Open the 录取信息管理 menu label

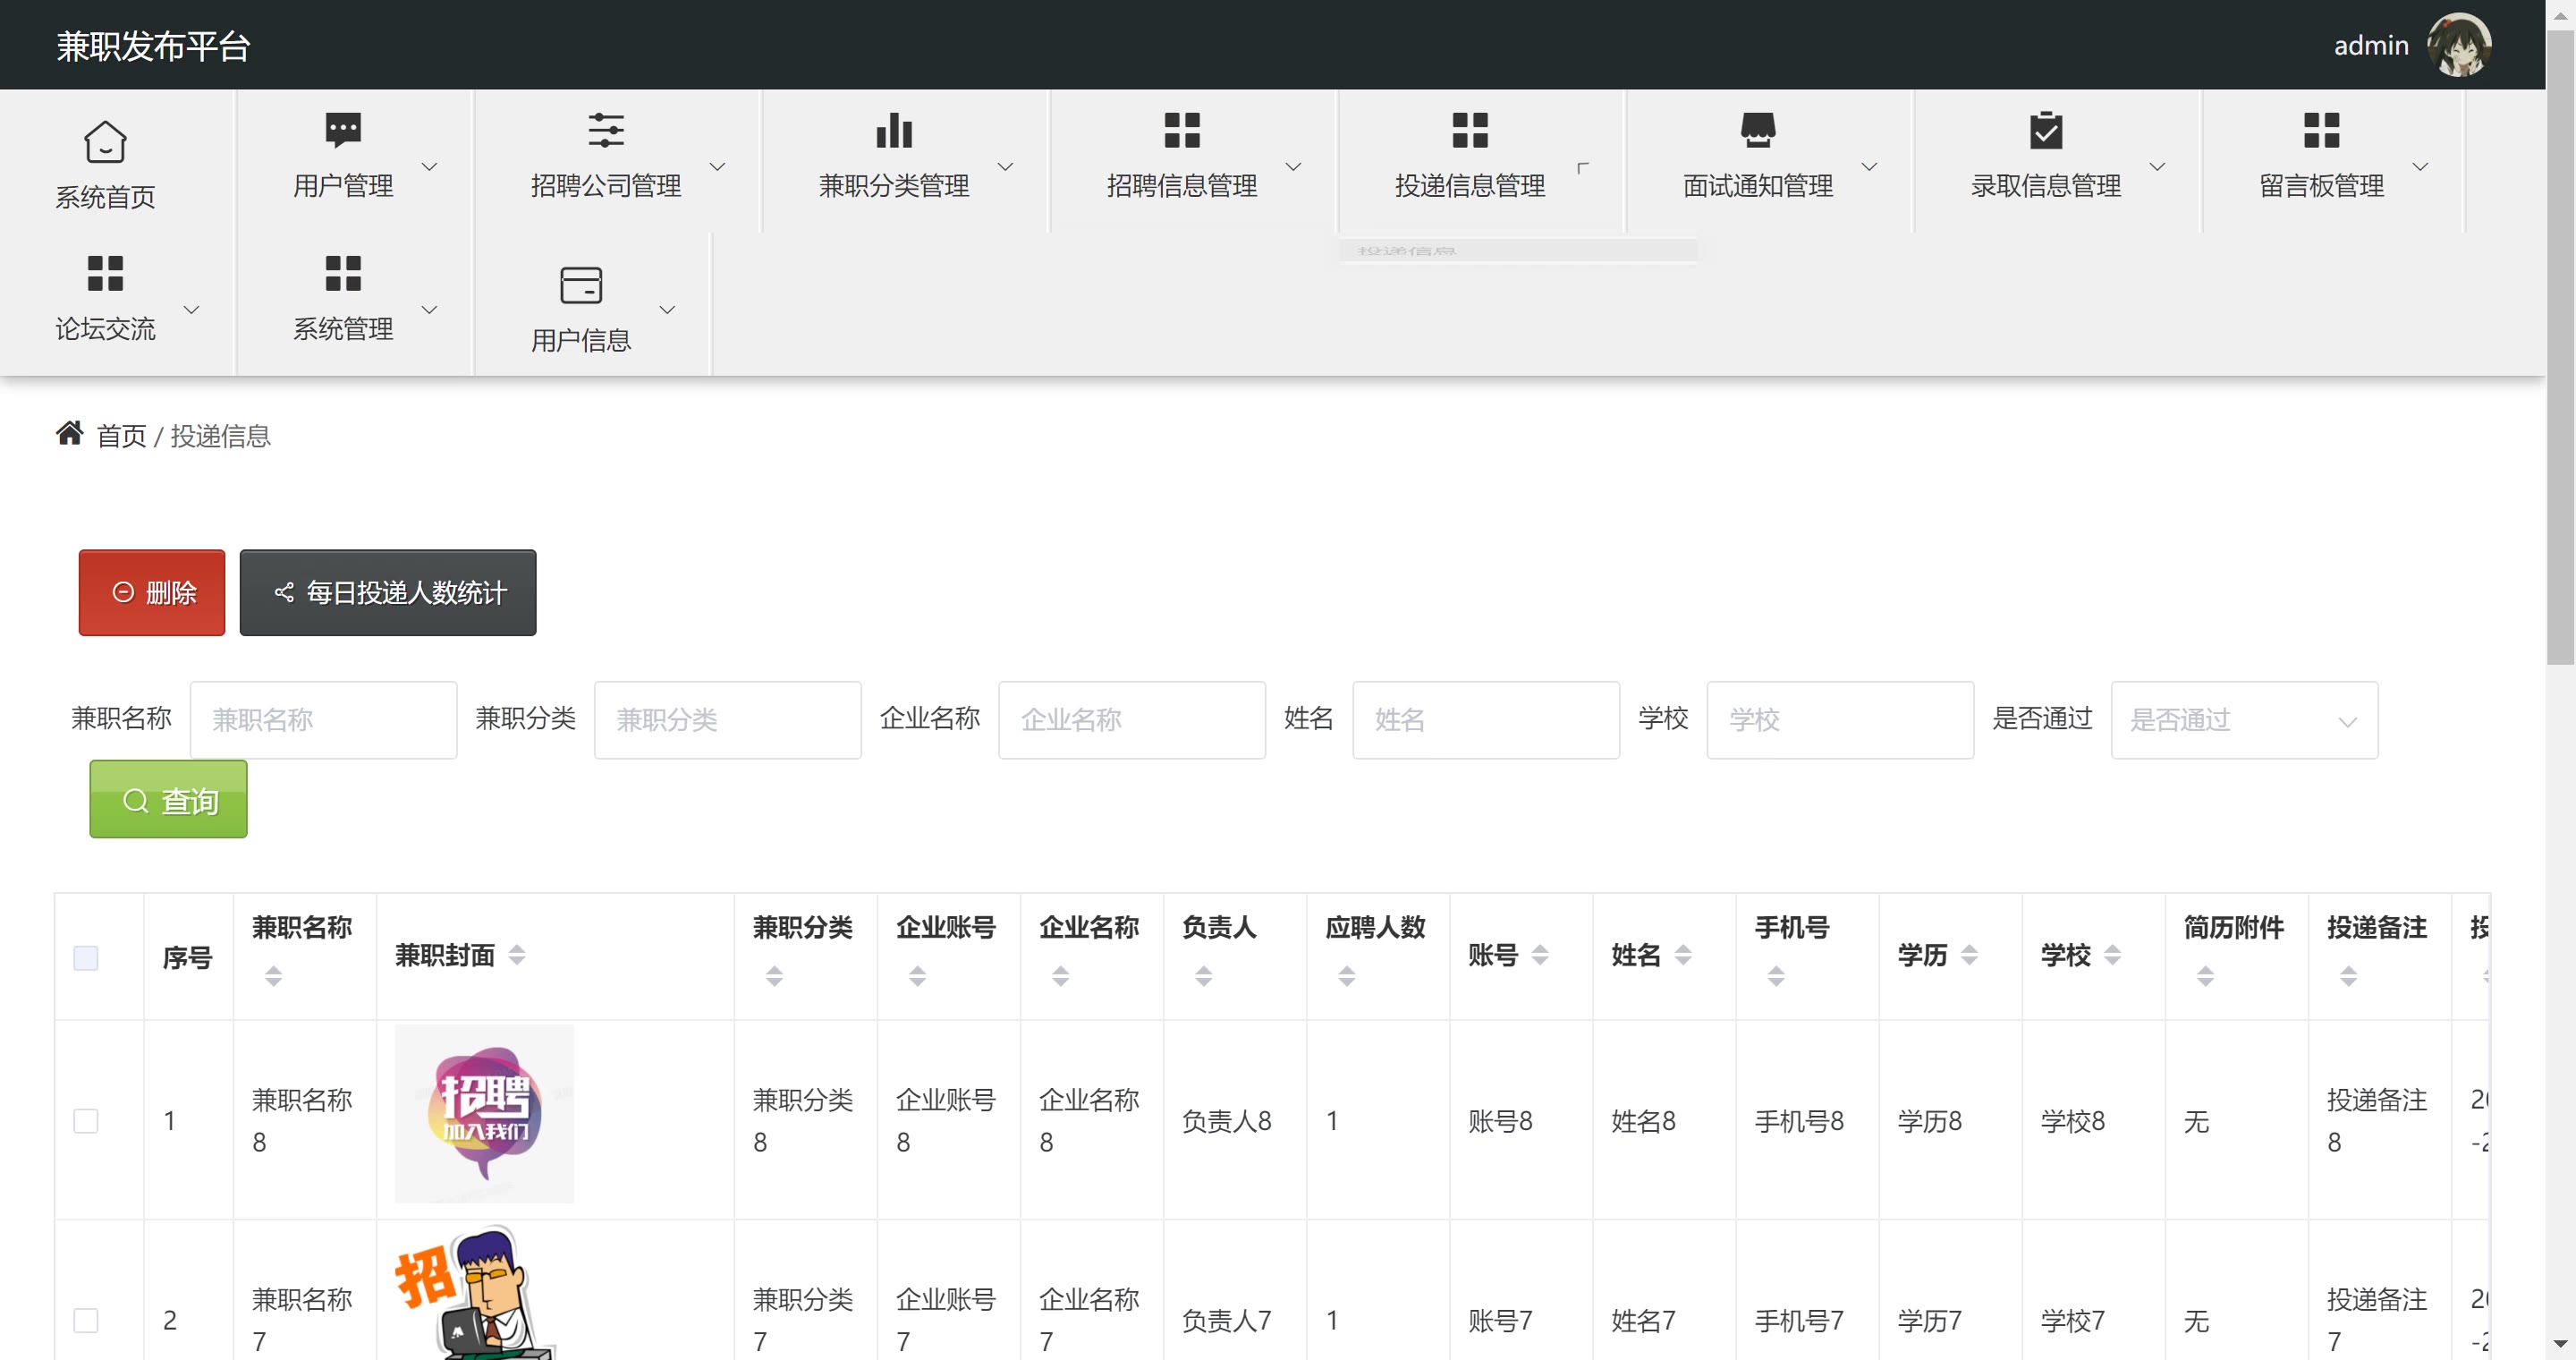(x=2046, y=185)
